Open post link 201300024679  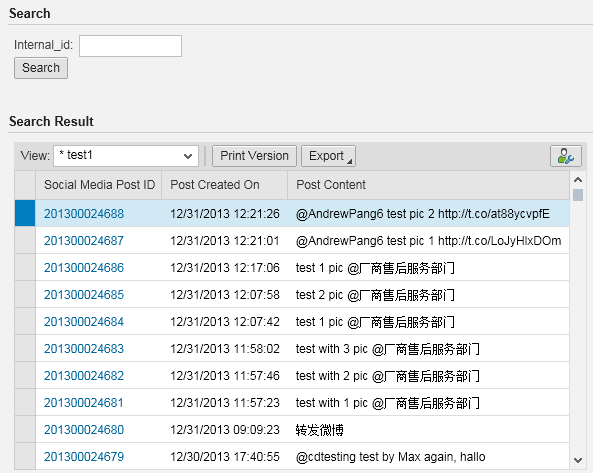84,457
